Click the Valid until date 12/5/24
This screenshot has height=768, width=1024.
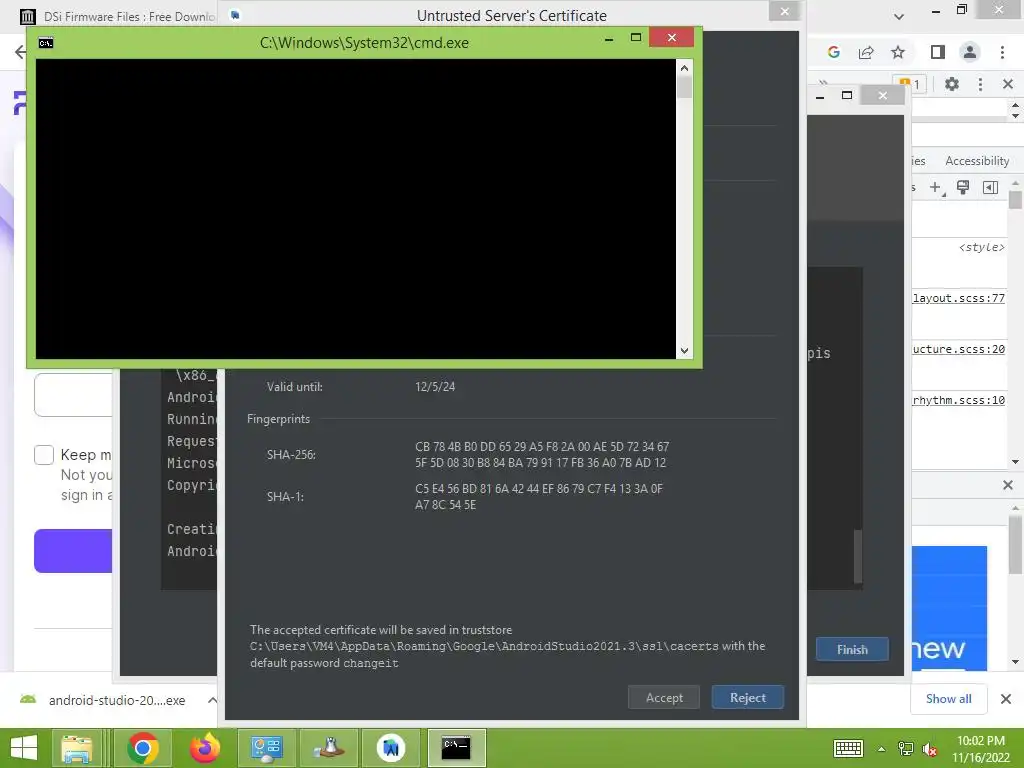coord(435,387)
